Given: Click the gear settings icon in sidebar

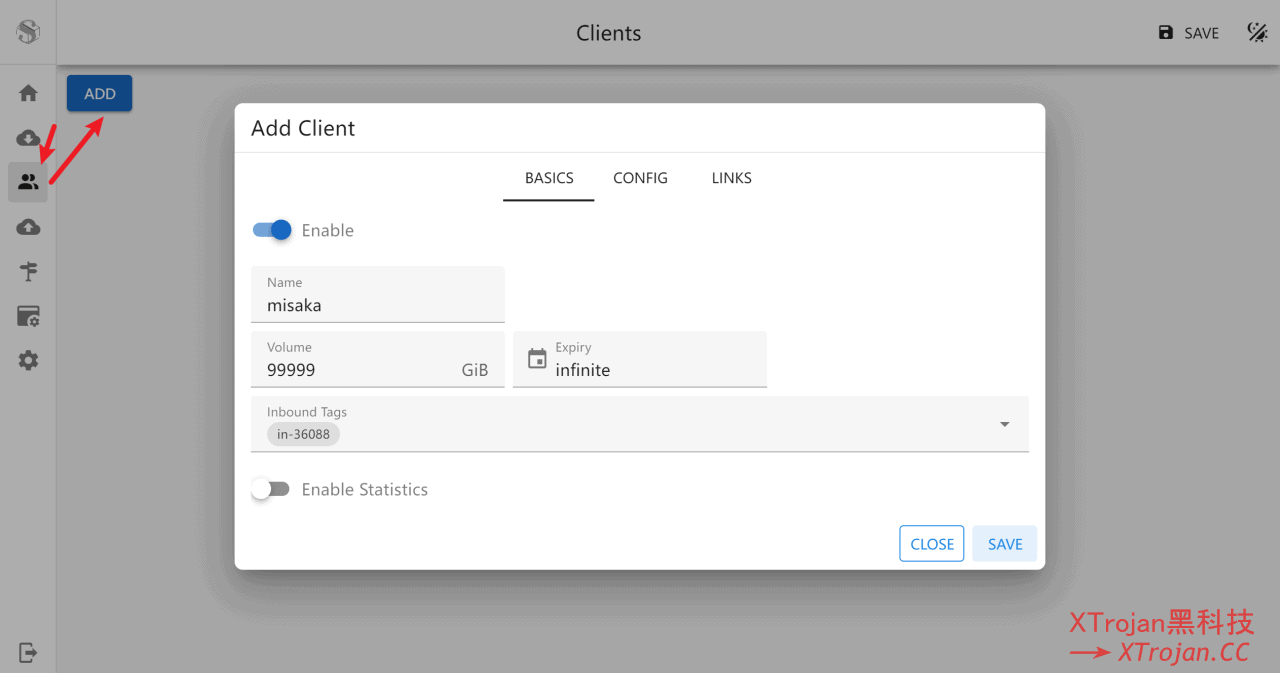Looking at the screenshot, I should (28, 361).
